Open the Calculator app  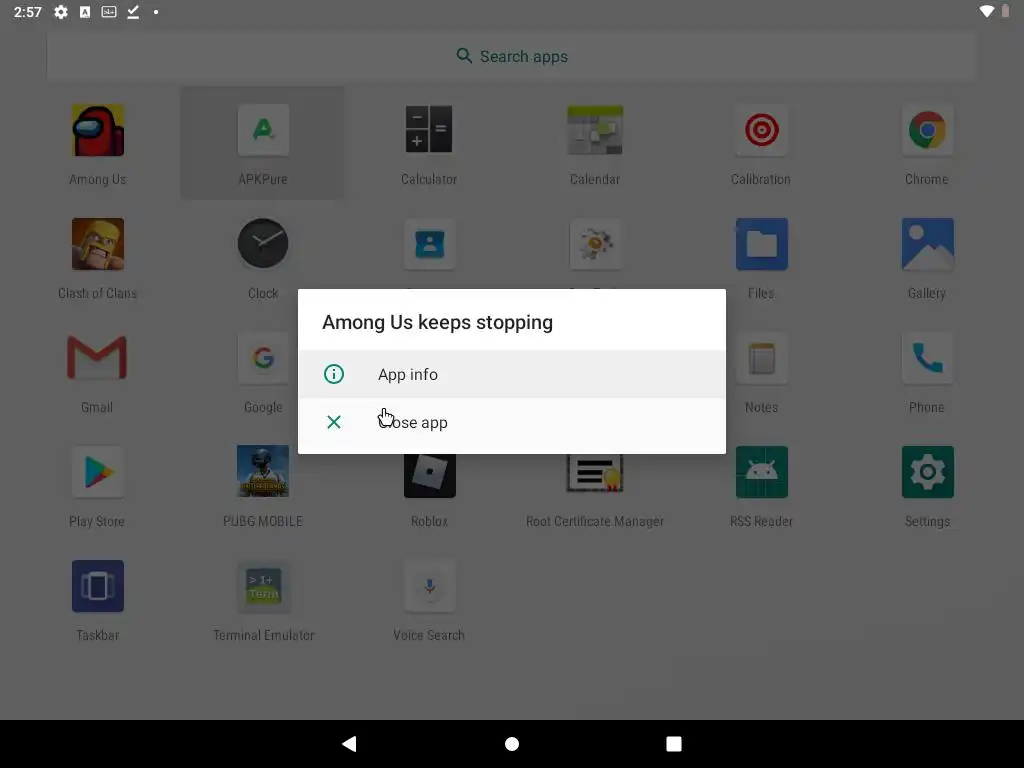click(x=429, y=130)
